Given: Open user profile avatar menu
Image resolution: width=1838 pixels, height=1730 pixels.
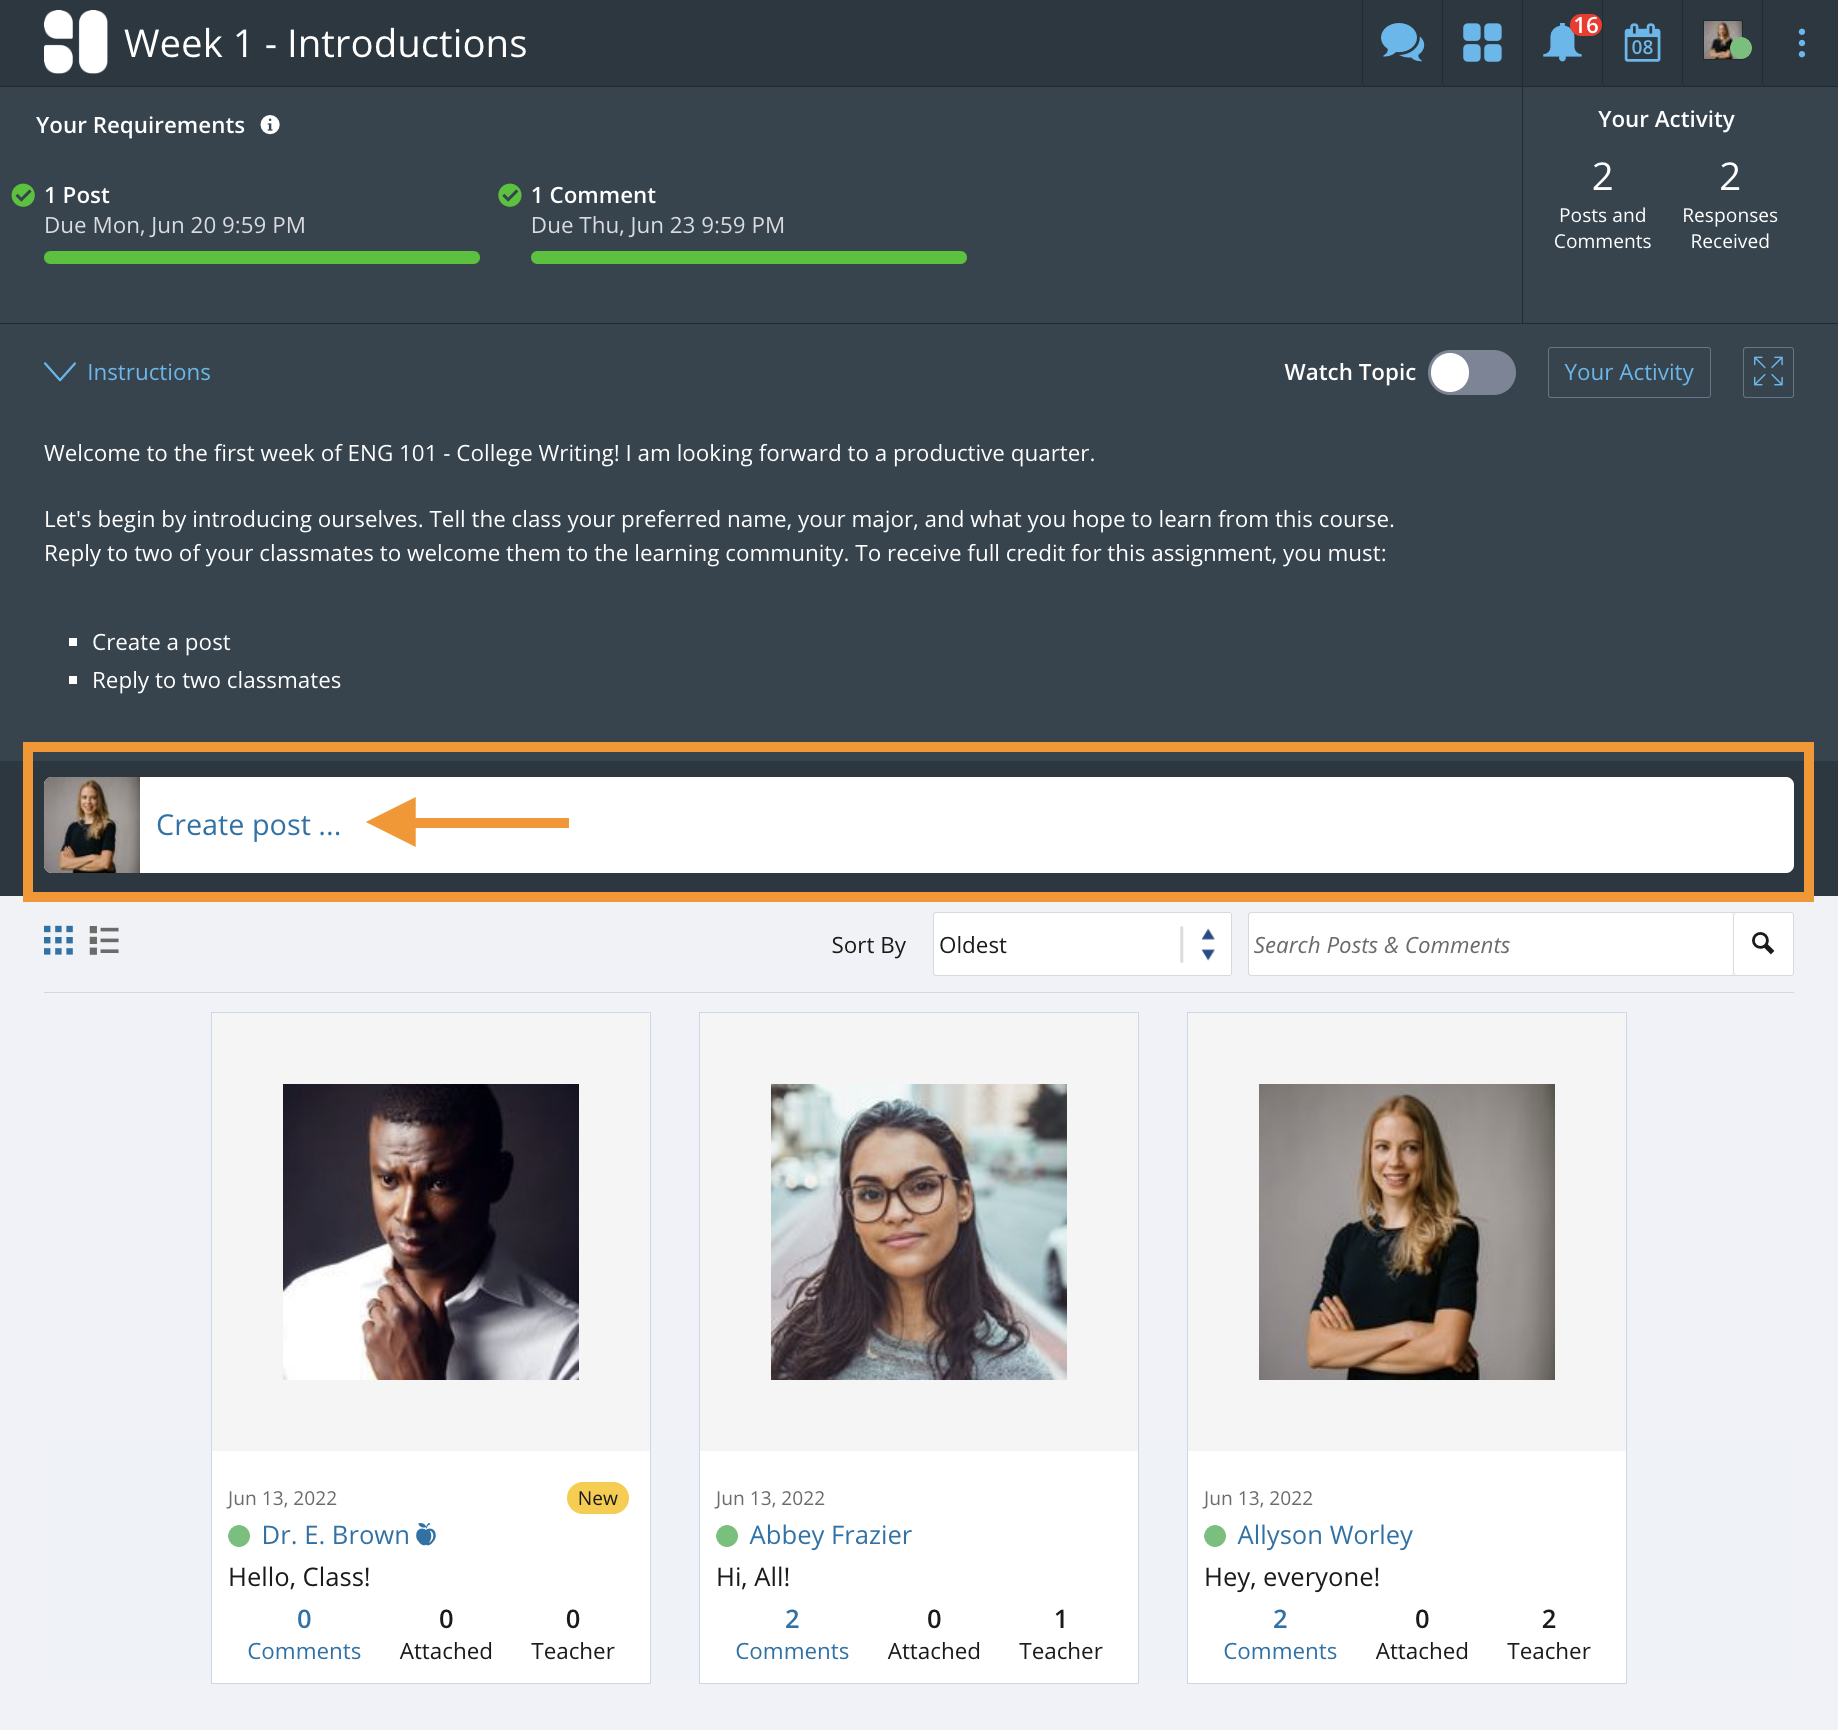Looking at the screenshot, I should click(x=1724, y=43).
